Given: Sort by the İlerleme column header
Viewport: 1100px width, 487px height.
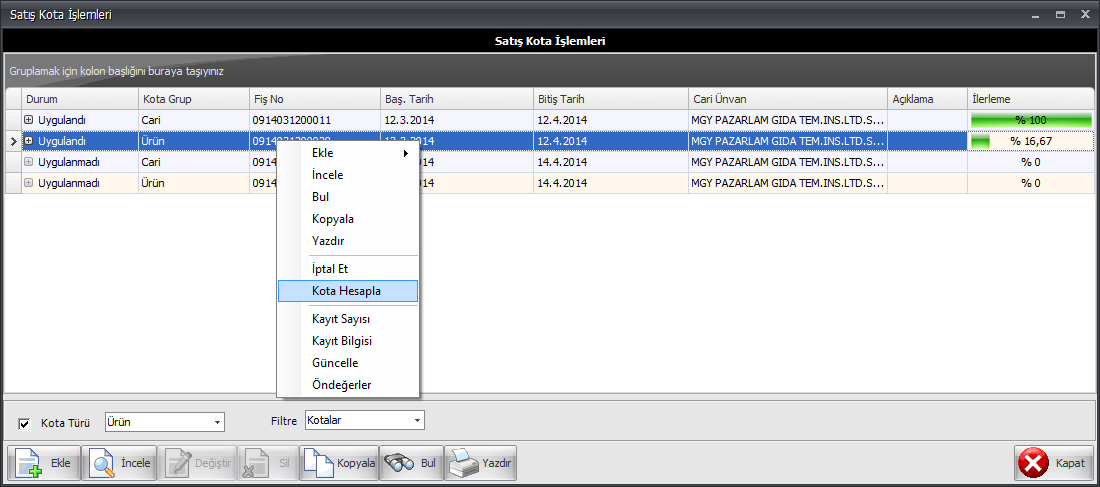Looking at the screenshot, I should 1031,99.
